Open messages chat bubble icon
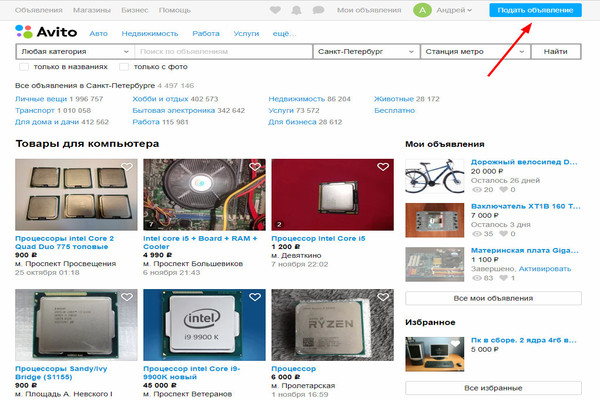600x400 pixels. pos(318,10)
